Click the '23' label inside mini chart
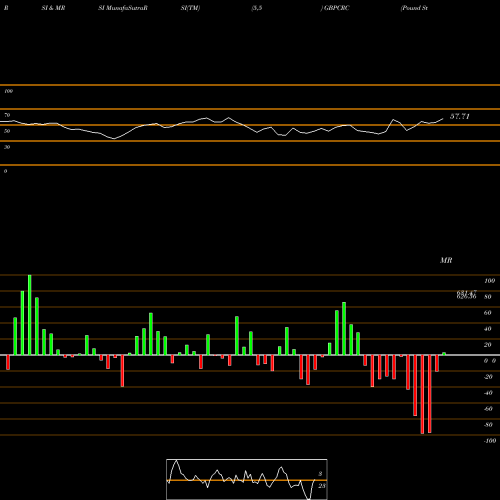This screenshot has width=500, height=500. pos(322,486)
